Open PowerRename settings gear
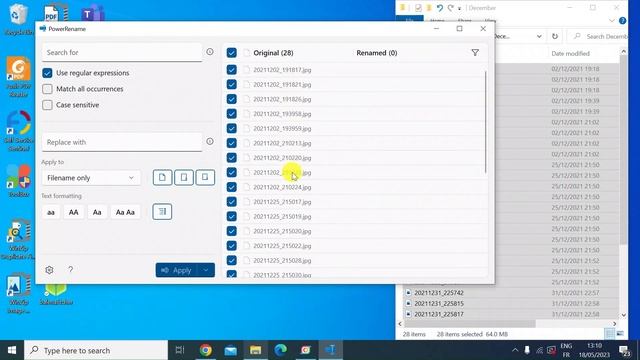The image size is (640, 360). click(x=49, y=270)
